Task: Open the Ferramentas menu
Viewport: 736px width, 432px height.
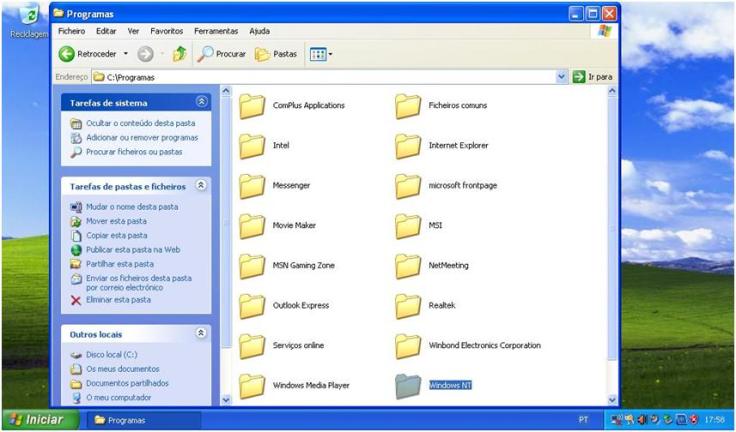Action: coord(216,31)
